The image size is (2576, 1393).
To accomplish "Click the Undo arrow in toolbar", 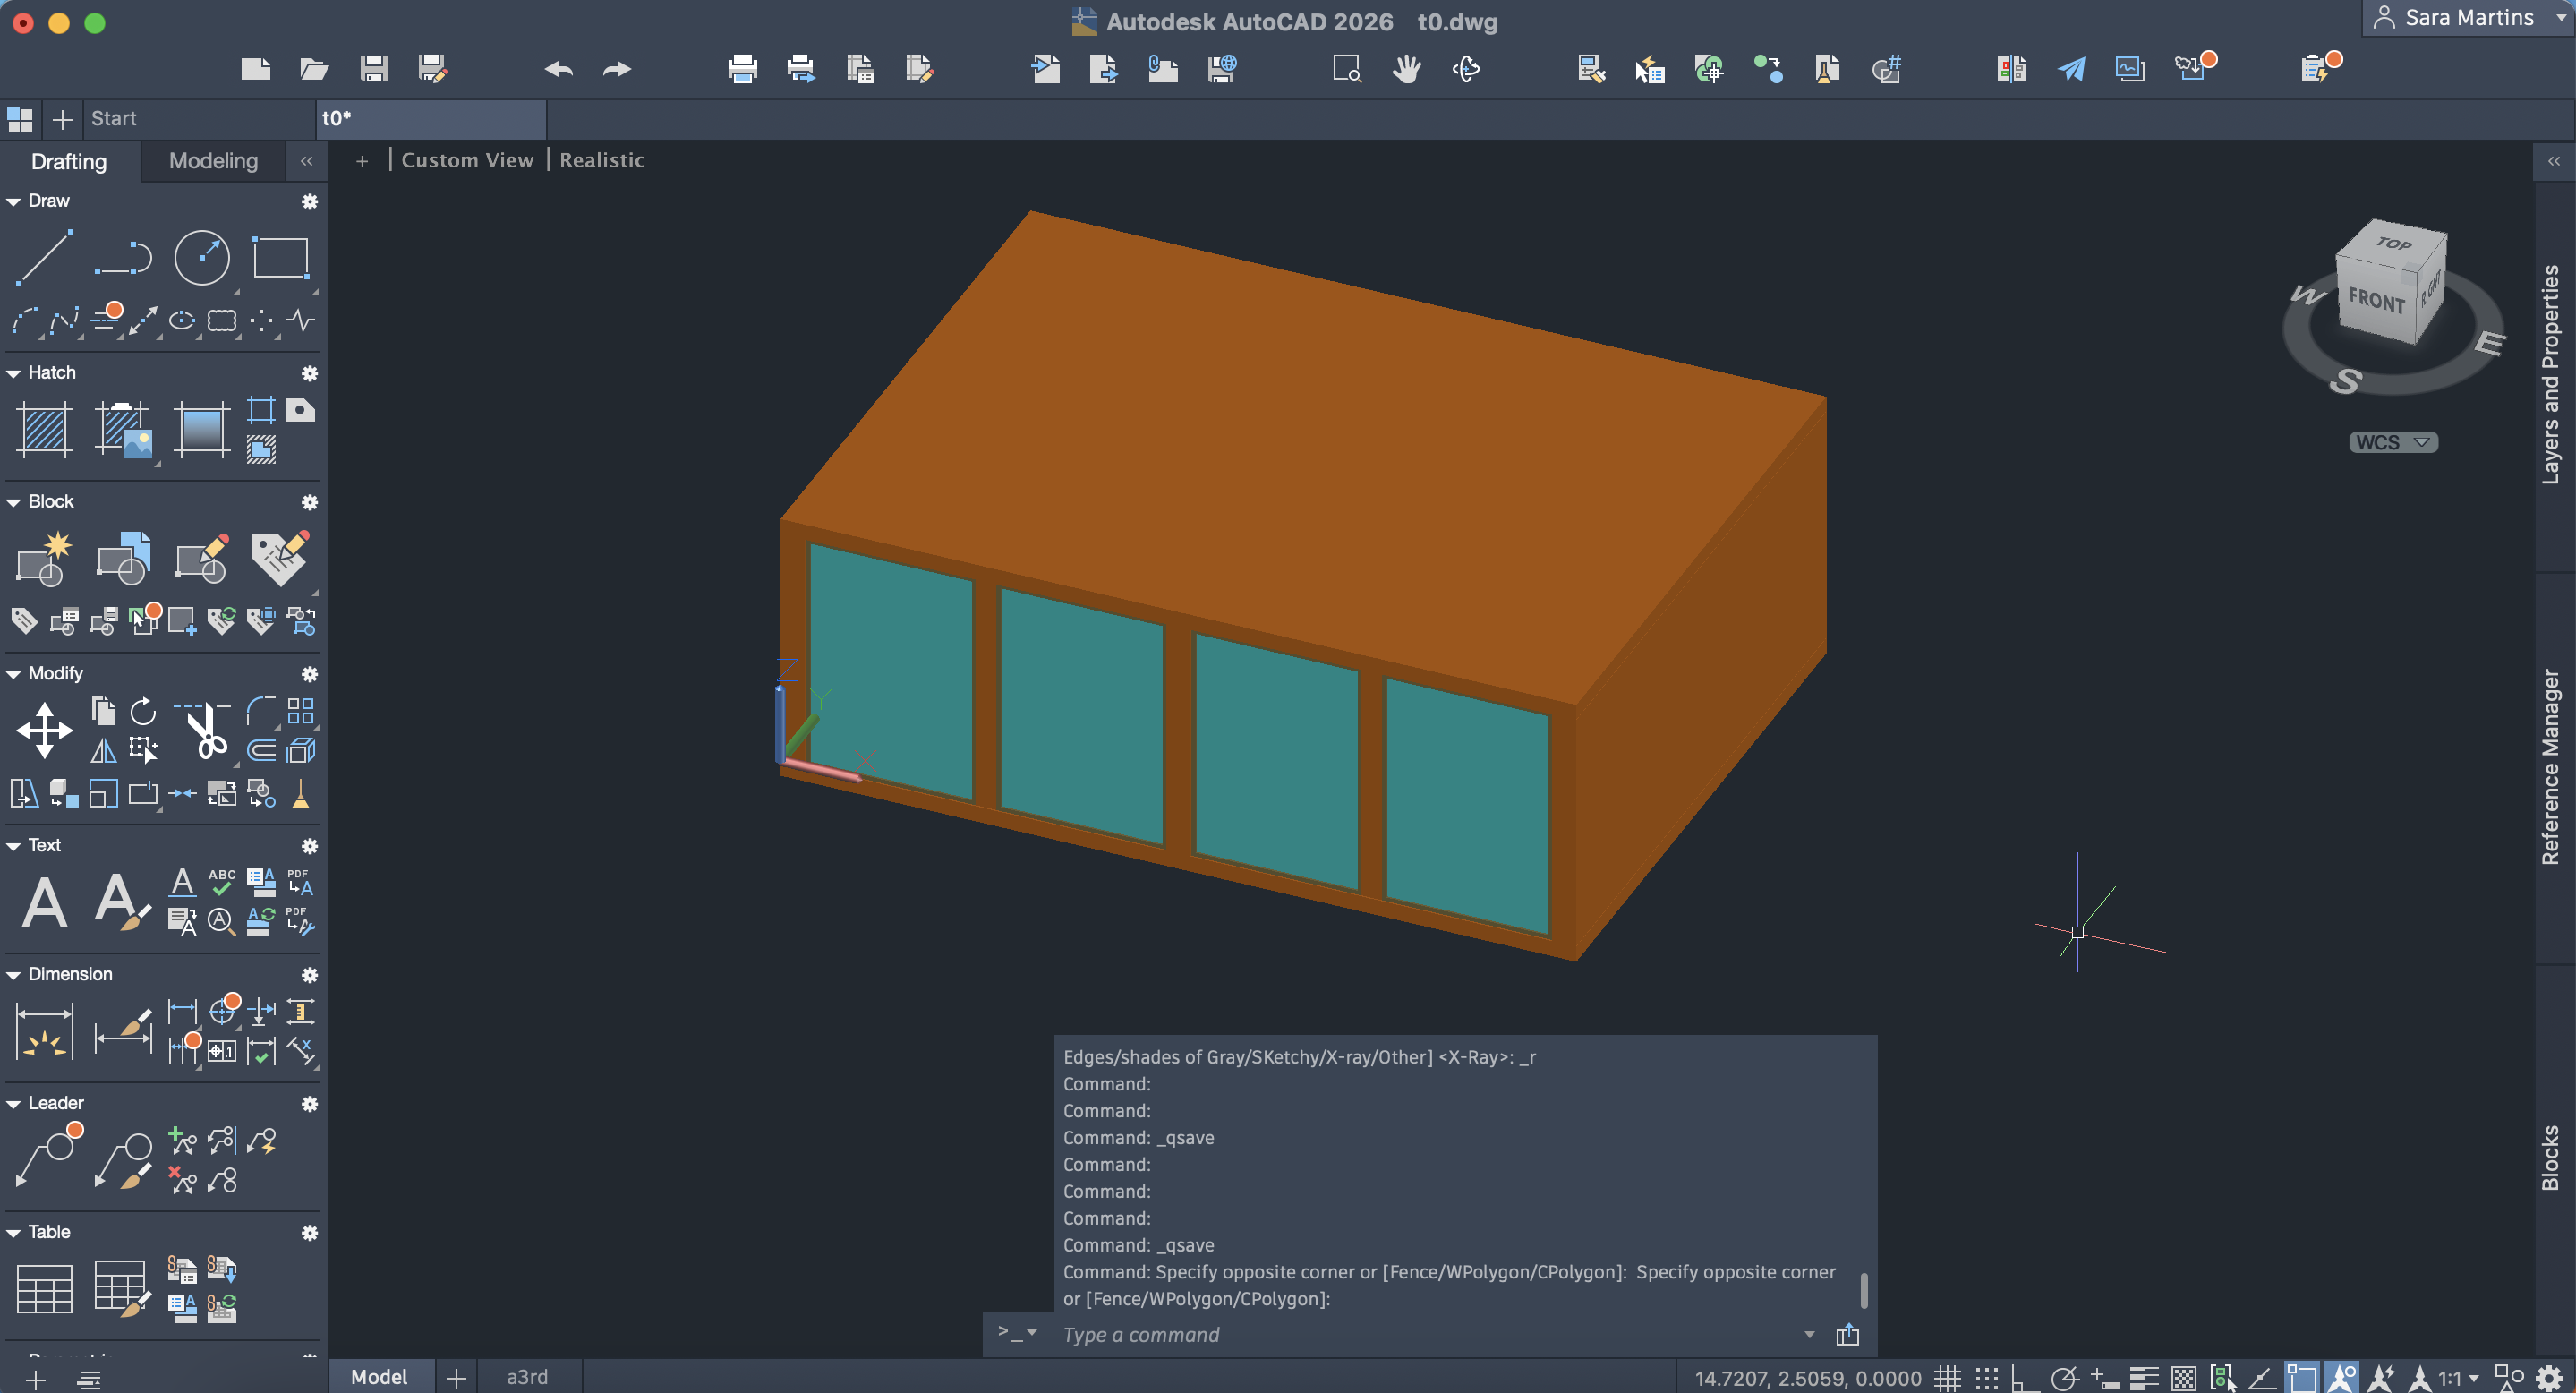I will click(558, 69).
